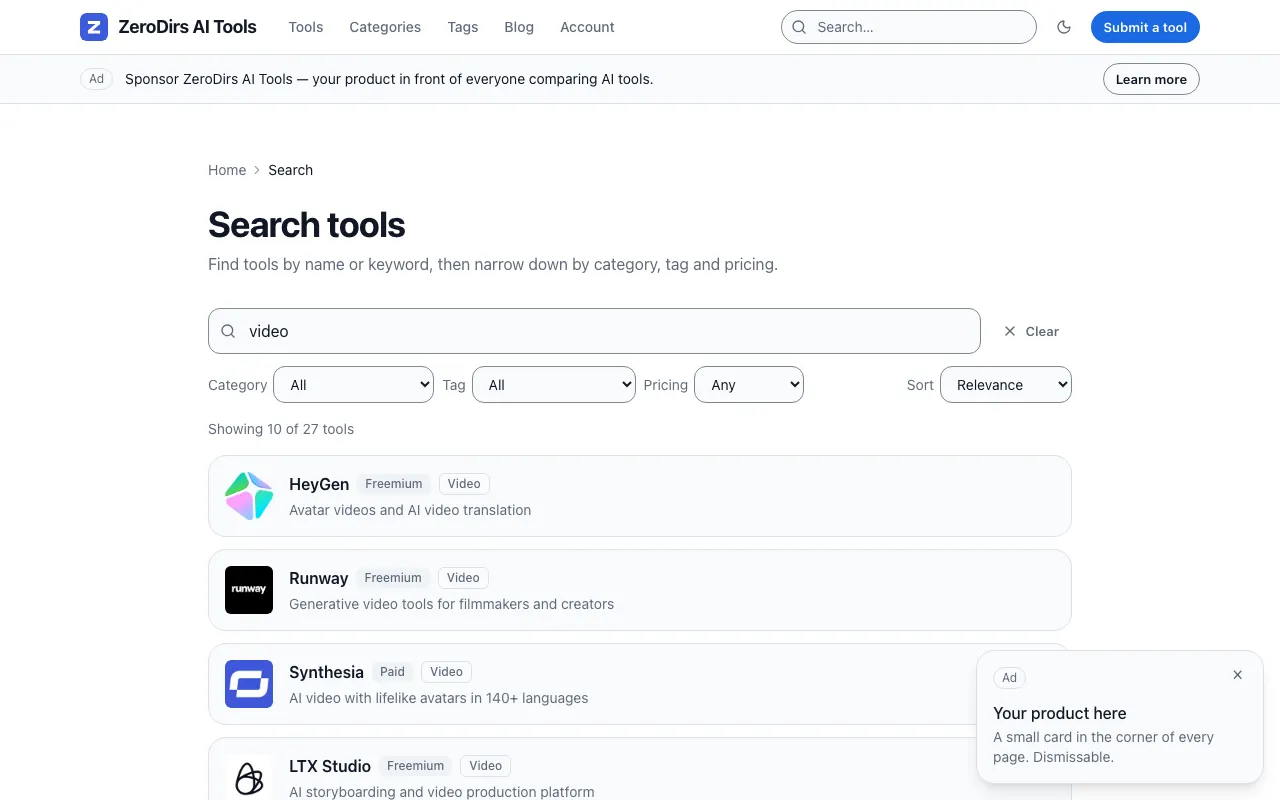
Task: Open the Runway logo thumbnail
Action: click(x=249, y=590)
